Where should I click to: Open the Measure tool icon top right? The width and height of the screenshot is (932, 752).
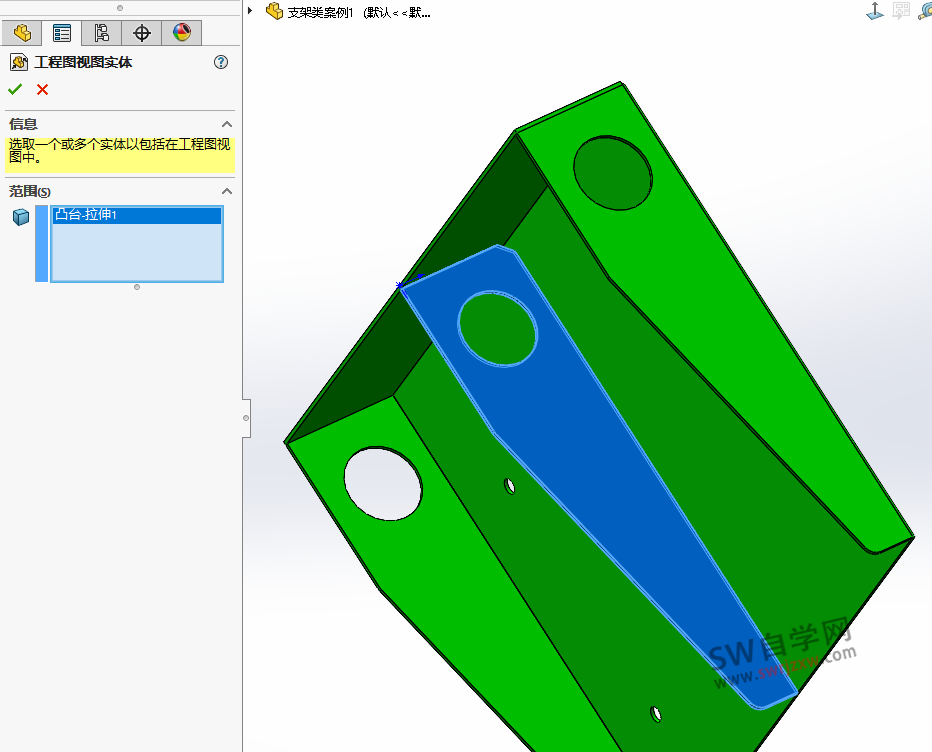pyautogui.click(x=925, y=10)
